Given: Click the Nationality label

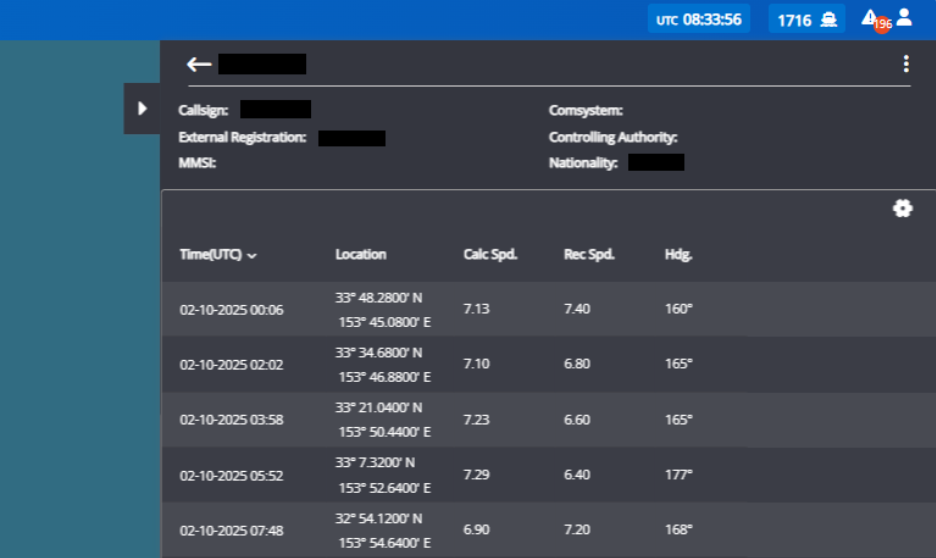Looking at the screenshot, I should point(583,163).
